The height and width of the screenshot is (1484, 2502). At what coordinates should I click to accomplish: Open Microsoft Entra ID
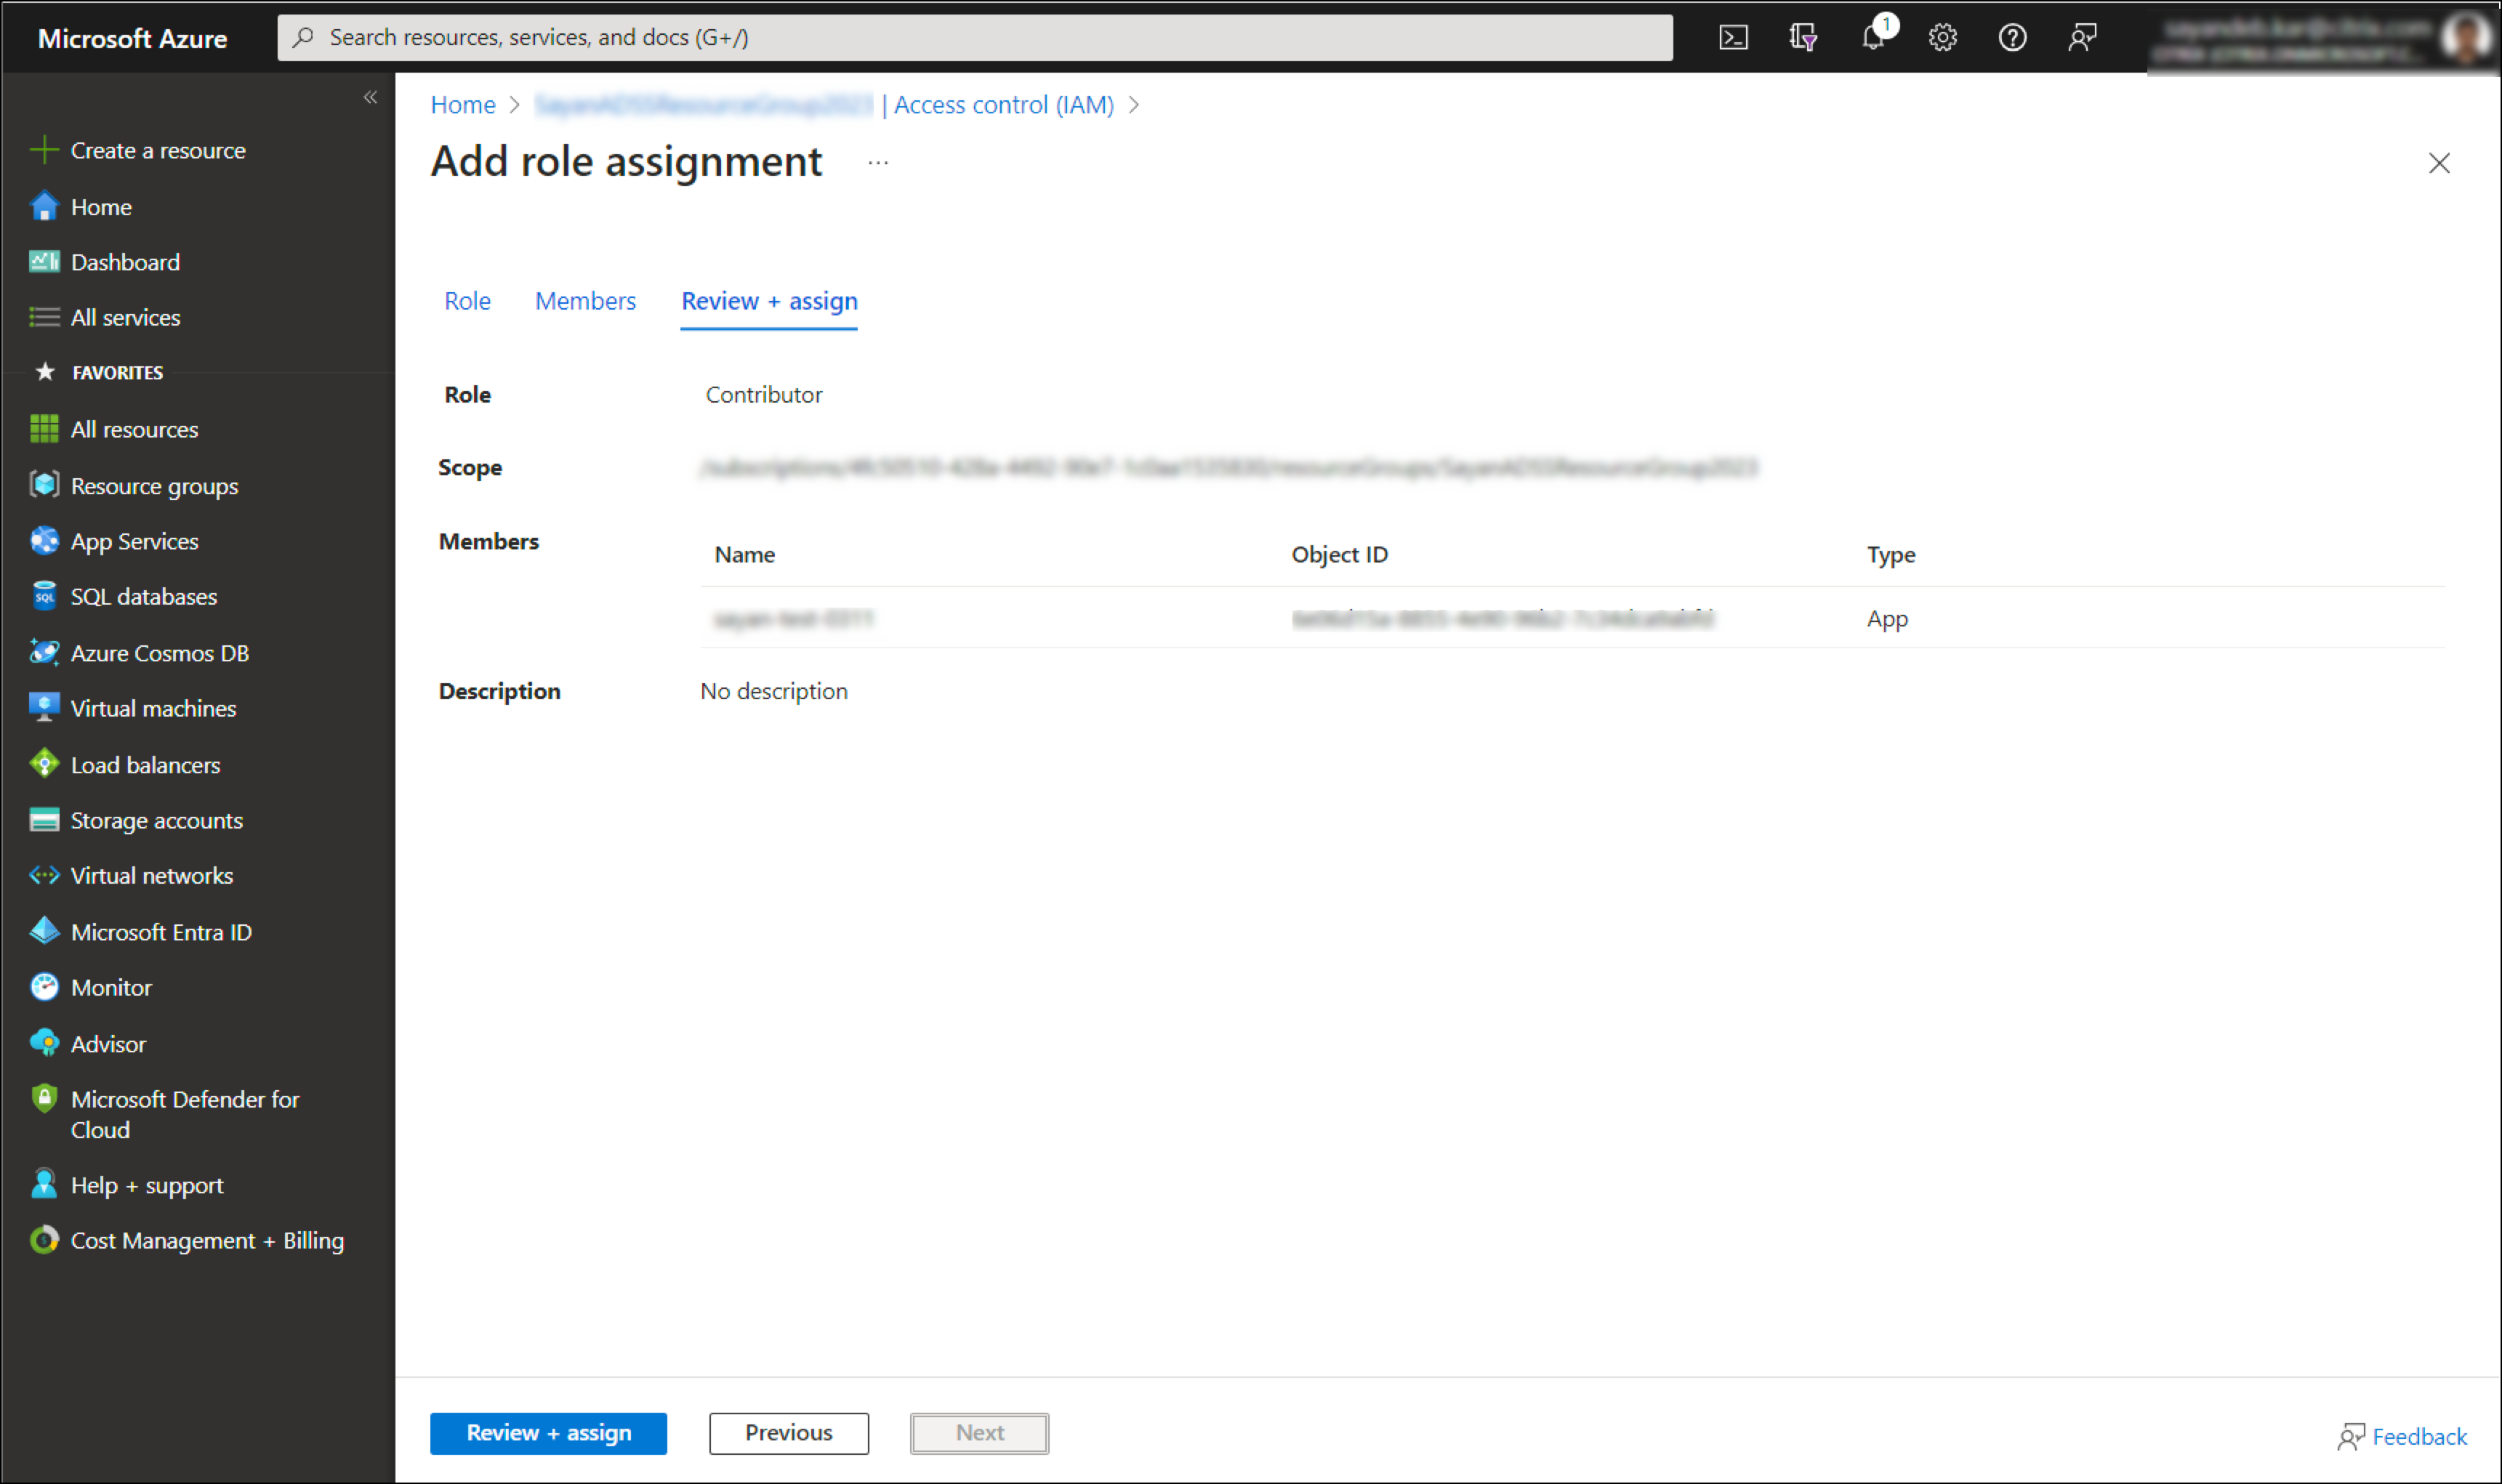point(141,932)
